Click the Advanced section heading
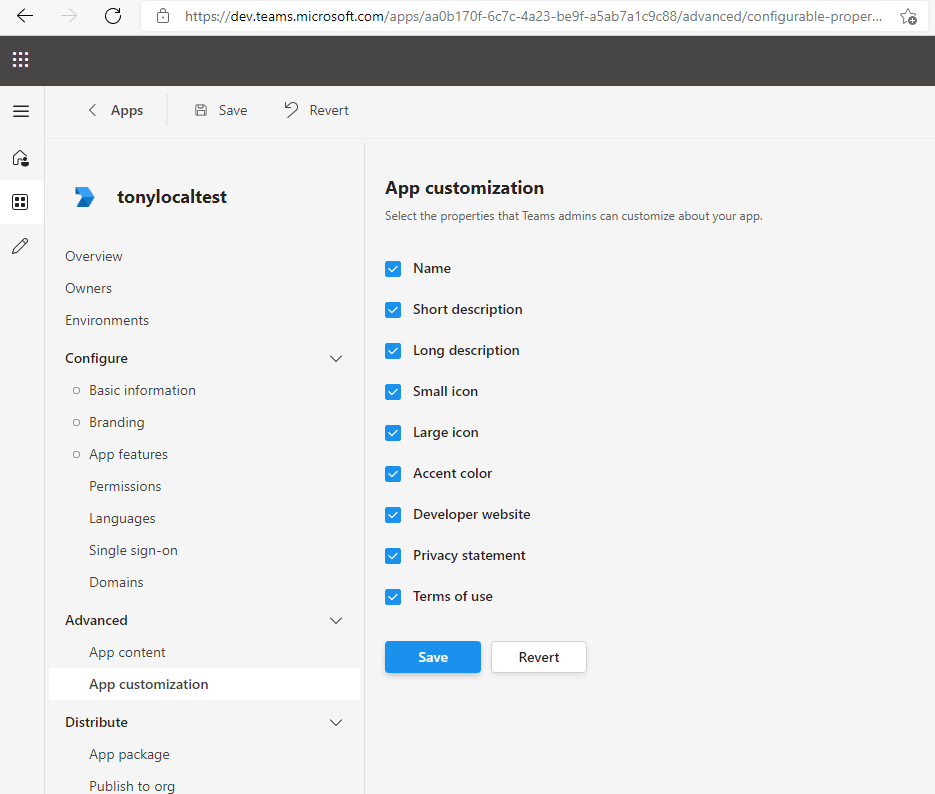 click(x=97, y=621)
